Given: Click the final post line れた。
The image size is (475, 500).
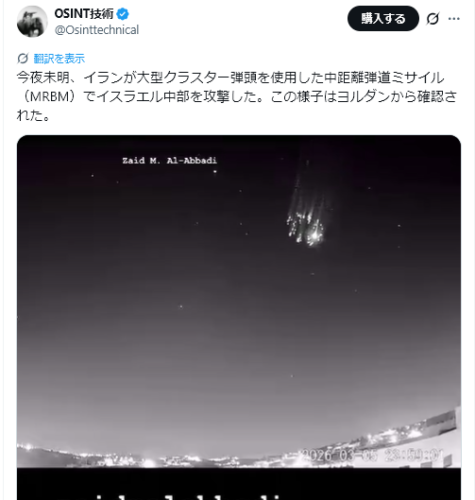Looking at the screenshot, I should pos(33,115).
